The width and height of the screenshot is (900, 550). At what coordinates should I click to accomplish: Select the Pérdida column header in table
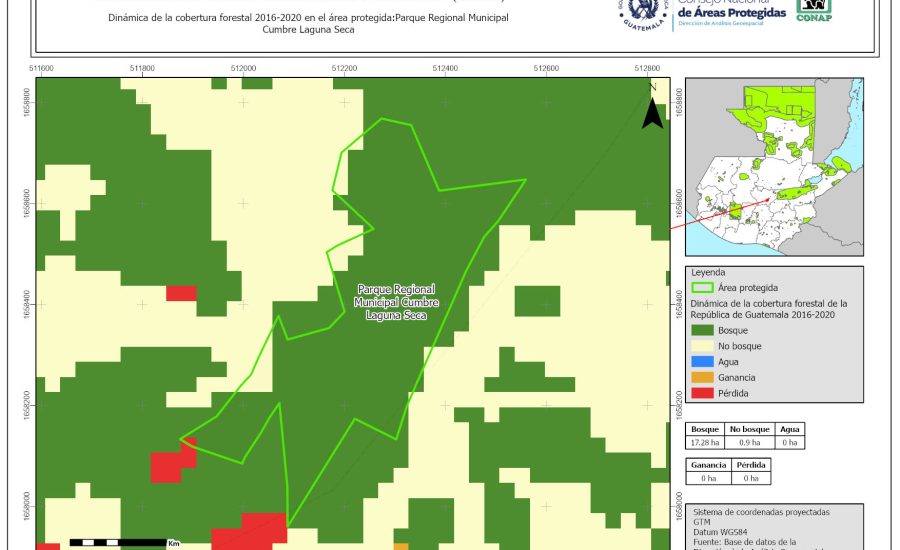[x=751, y=465]
